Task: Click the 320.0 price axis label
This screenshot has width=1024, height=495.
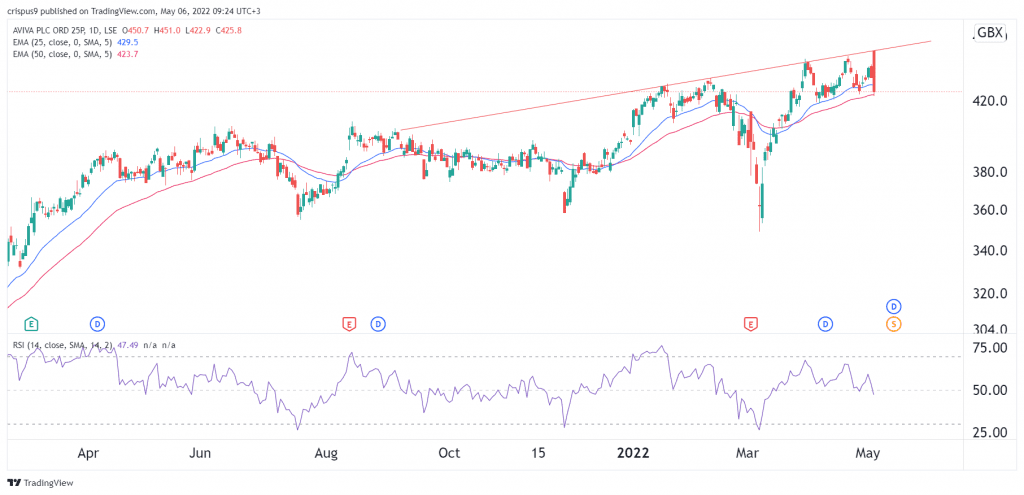Action: [x=991, y=293]
